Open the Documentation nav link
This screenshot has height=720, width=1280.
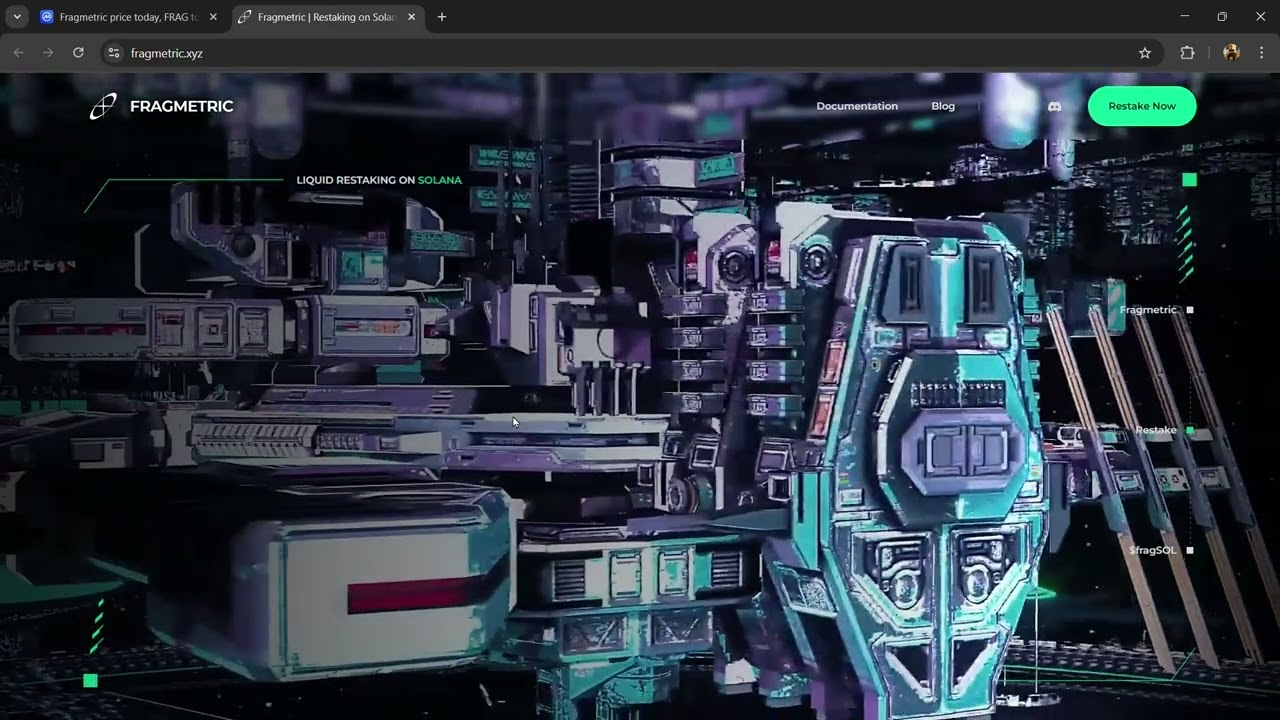pos(857,106)
